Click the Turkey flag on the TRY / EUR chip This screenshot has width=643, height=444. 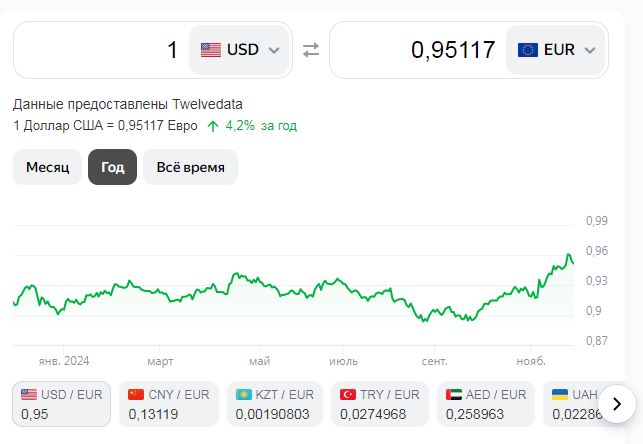349,395
